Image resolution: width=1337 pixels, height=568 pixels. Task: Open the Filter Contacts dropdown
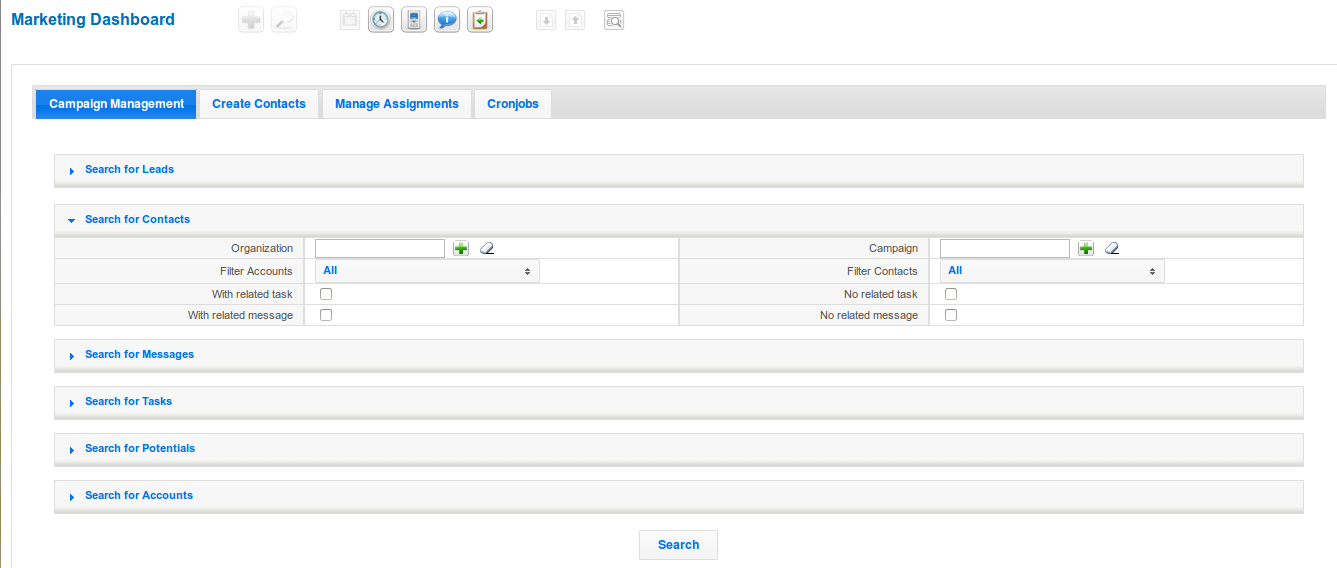[1052, 271]
